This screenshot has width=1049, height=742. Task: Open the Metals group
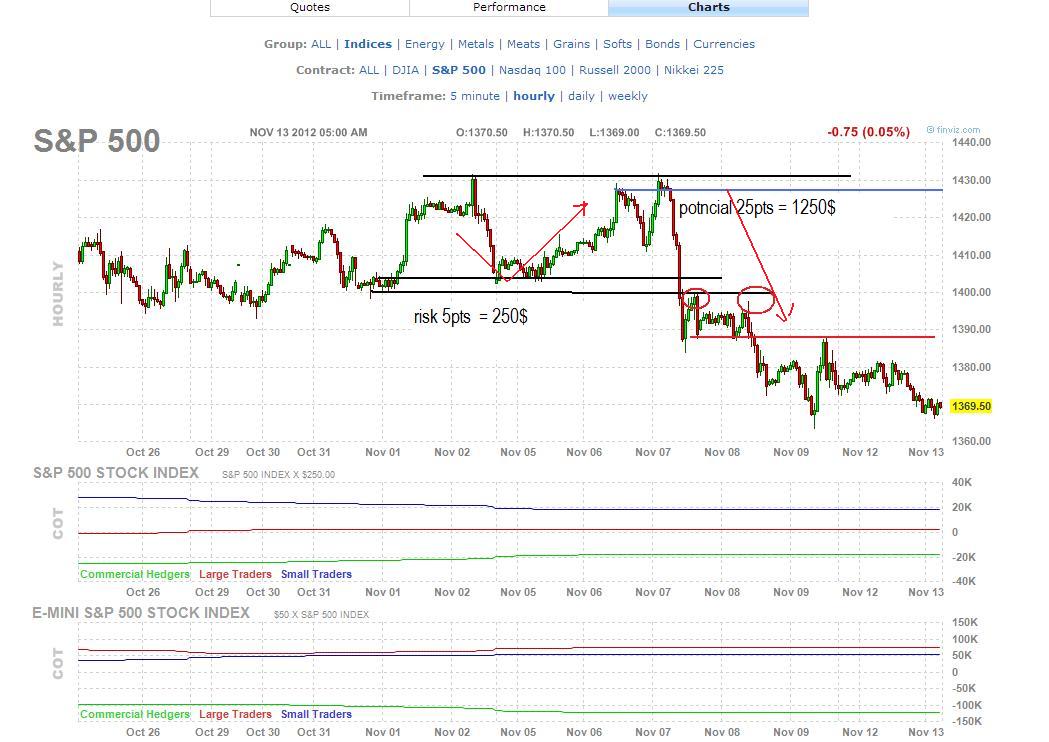coord(476,44)
